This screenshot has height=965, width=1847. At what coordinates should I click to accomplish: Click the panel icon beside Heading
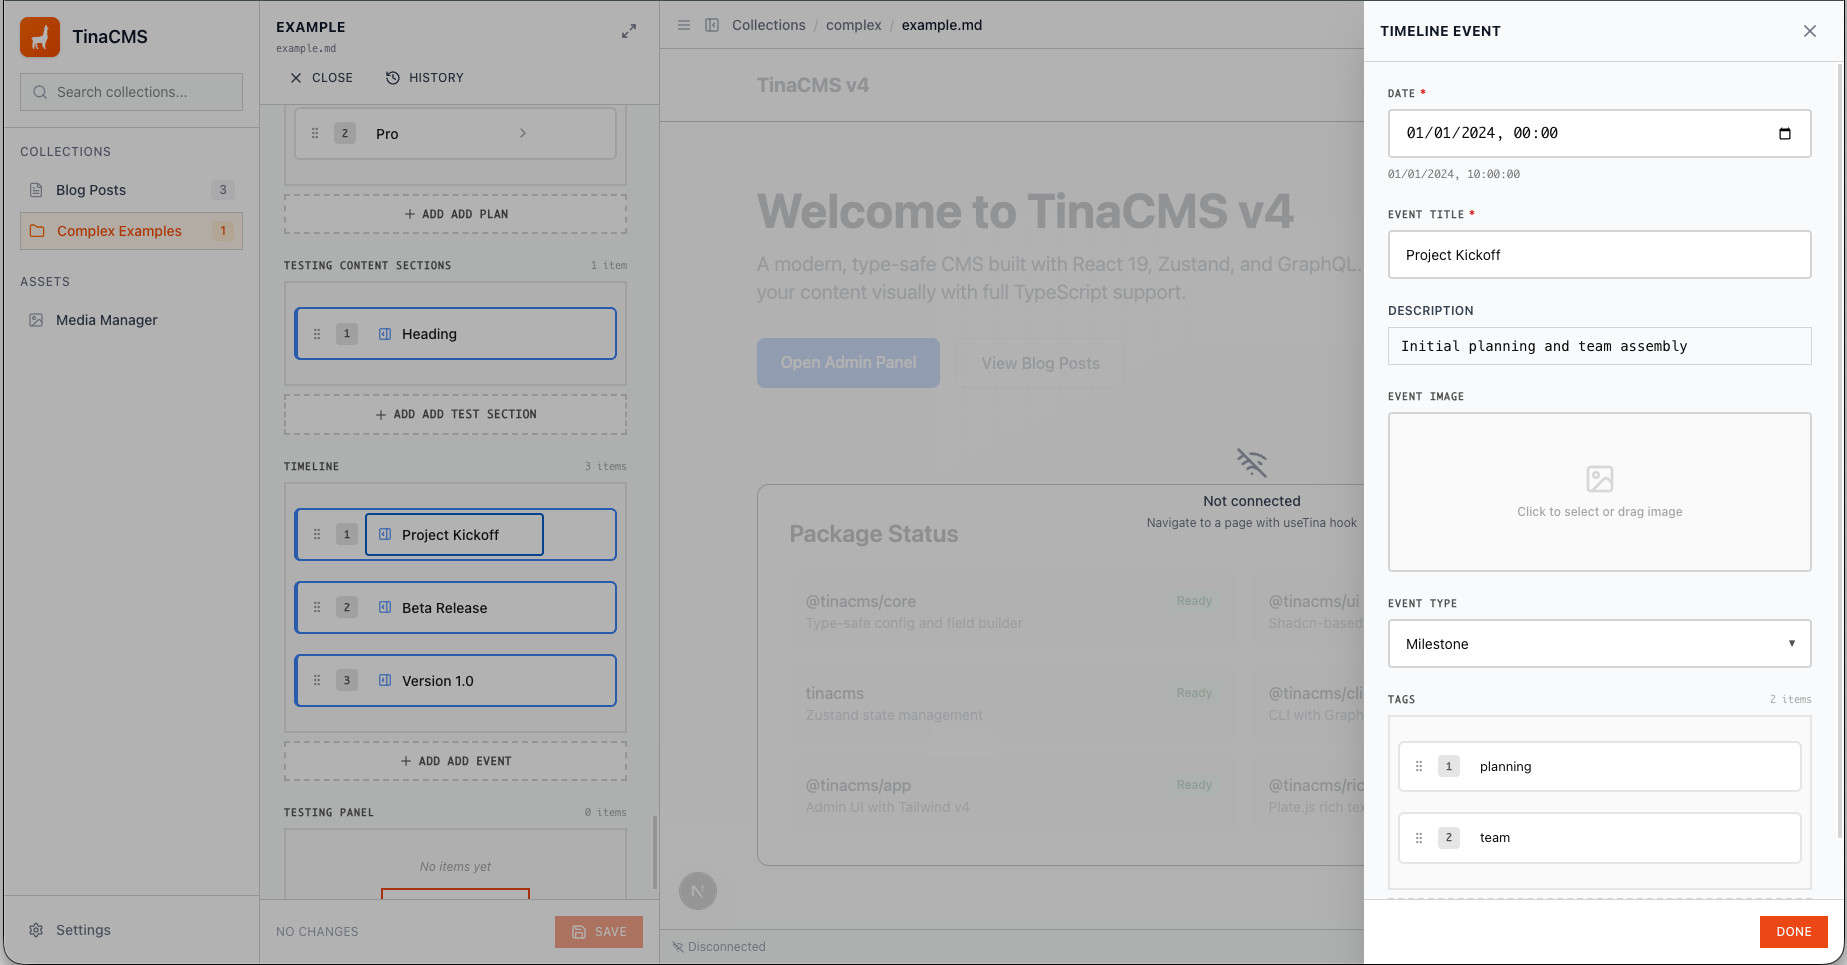(x=385, y=334)
